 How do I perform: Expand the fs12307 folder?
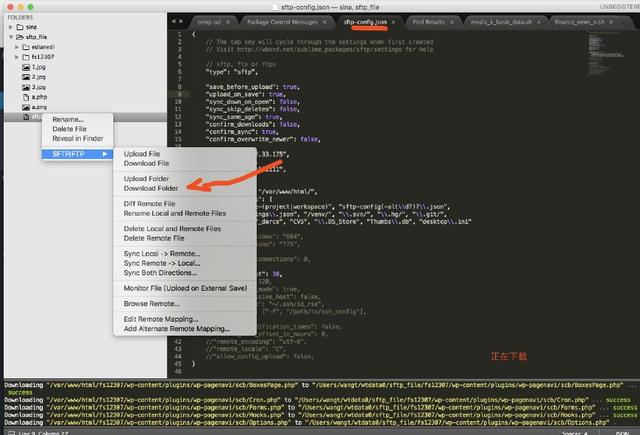point(17,57)
